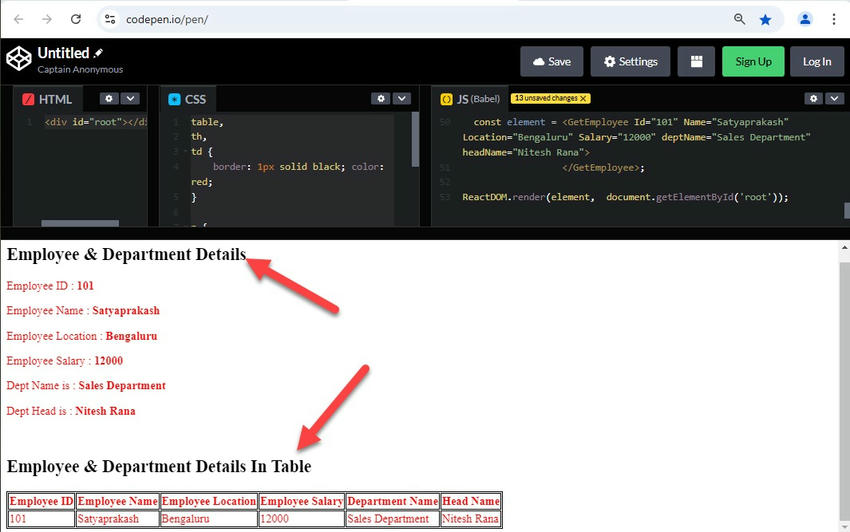Viewport: 850px width, 532px height.
Task: Click the CSS tab asterisk icon
Action: [x=174, y=99]
